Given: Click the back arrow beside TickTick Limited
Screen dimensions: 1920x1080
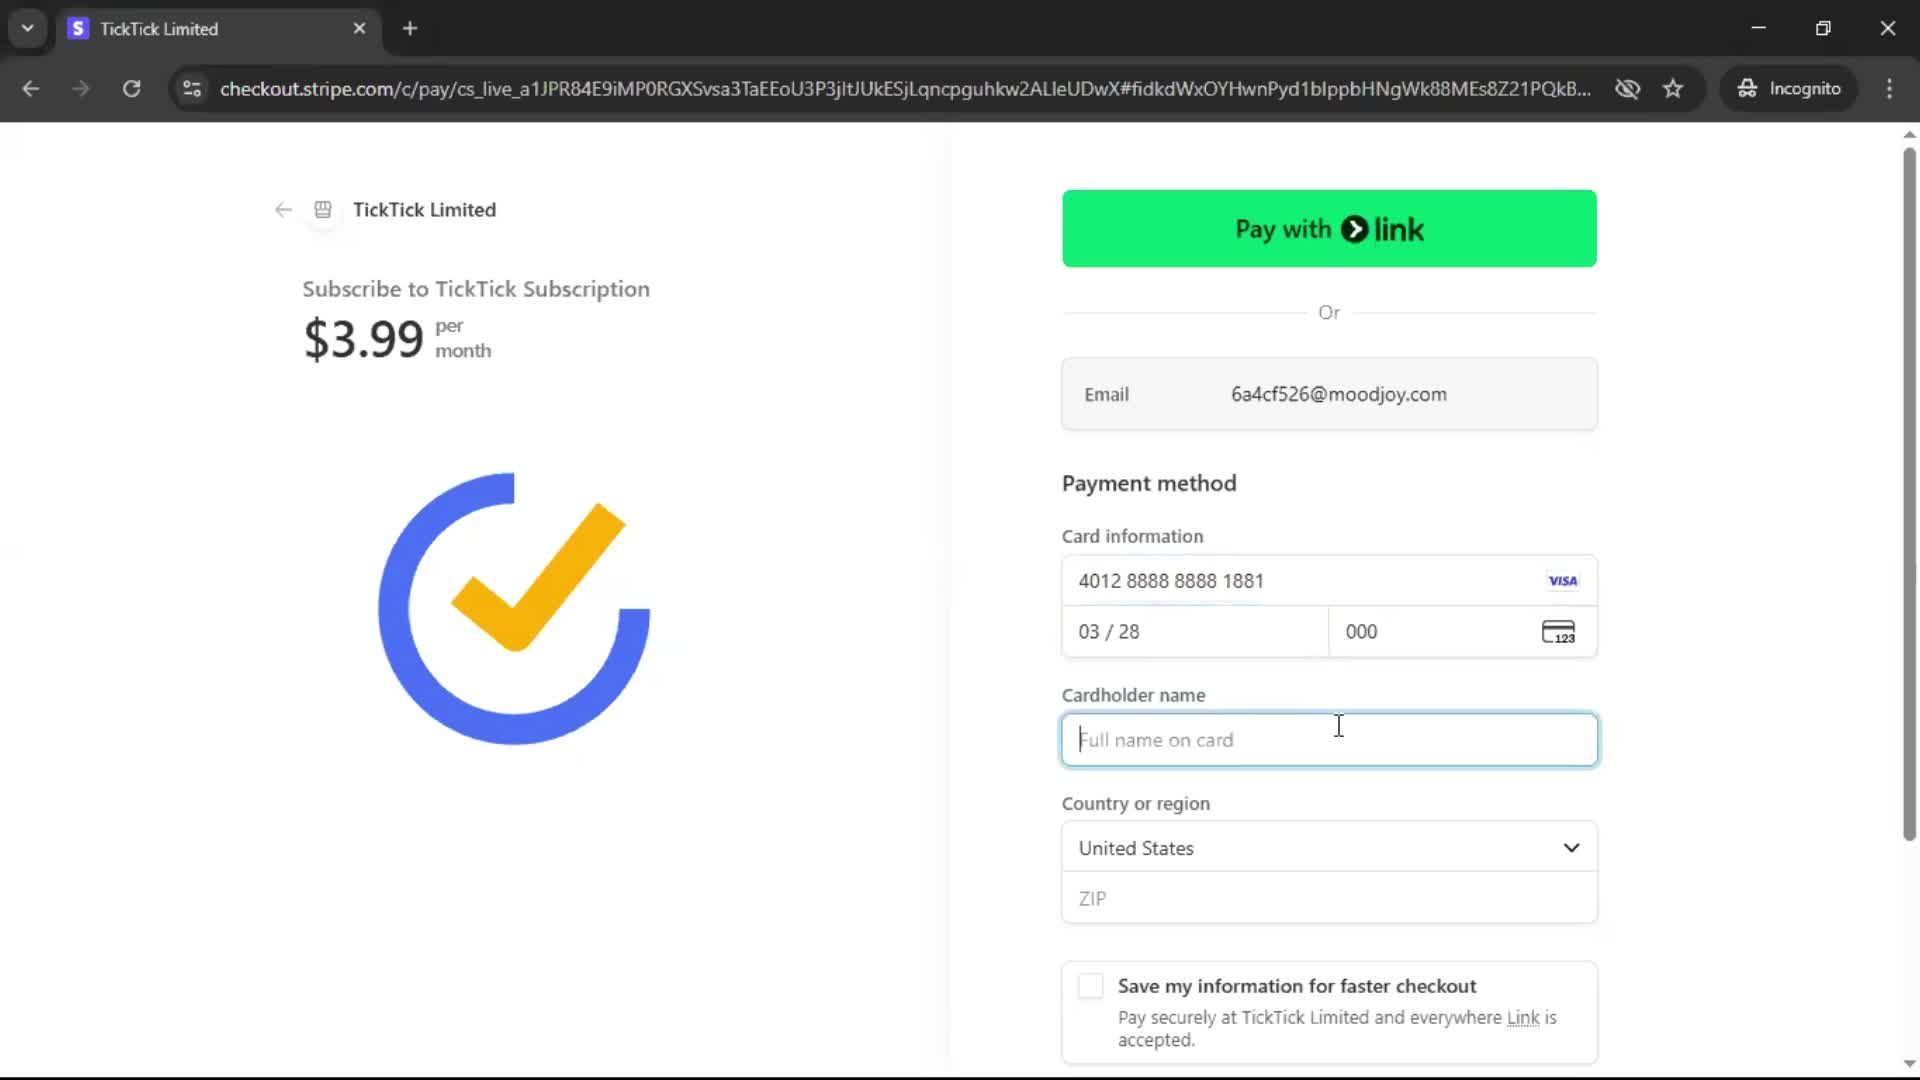Looking at the screenshot, I should click(283, 210).
